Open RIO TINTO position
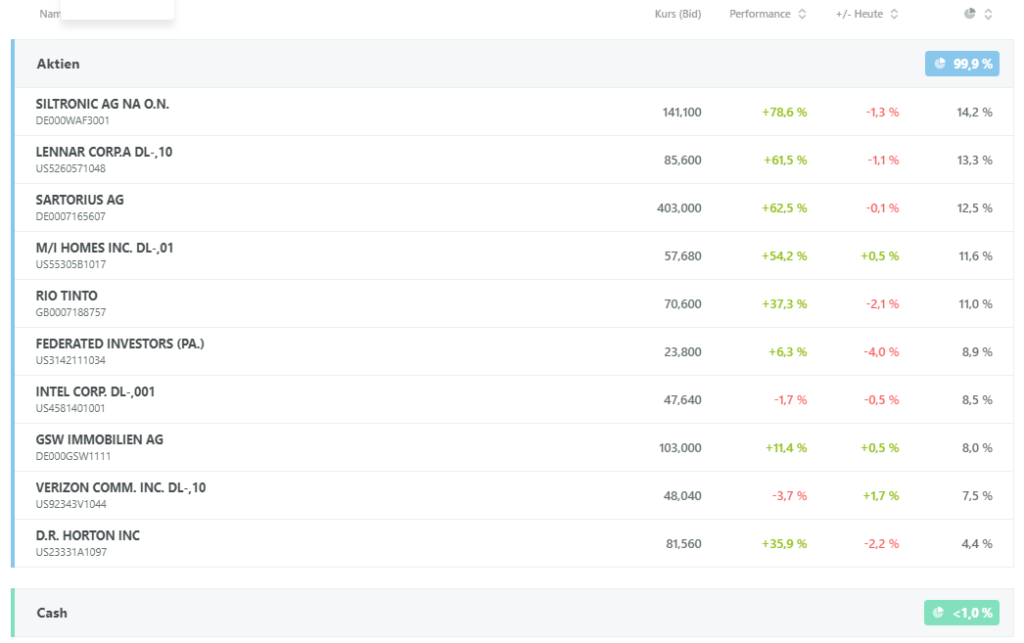 513,304
